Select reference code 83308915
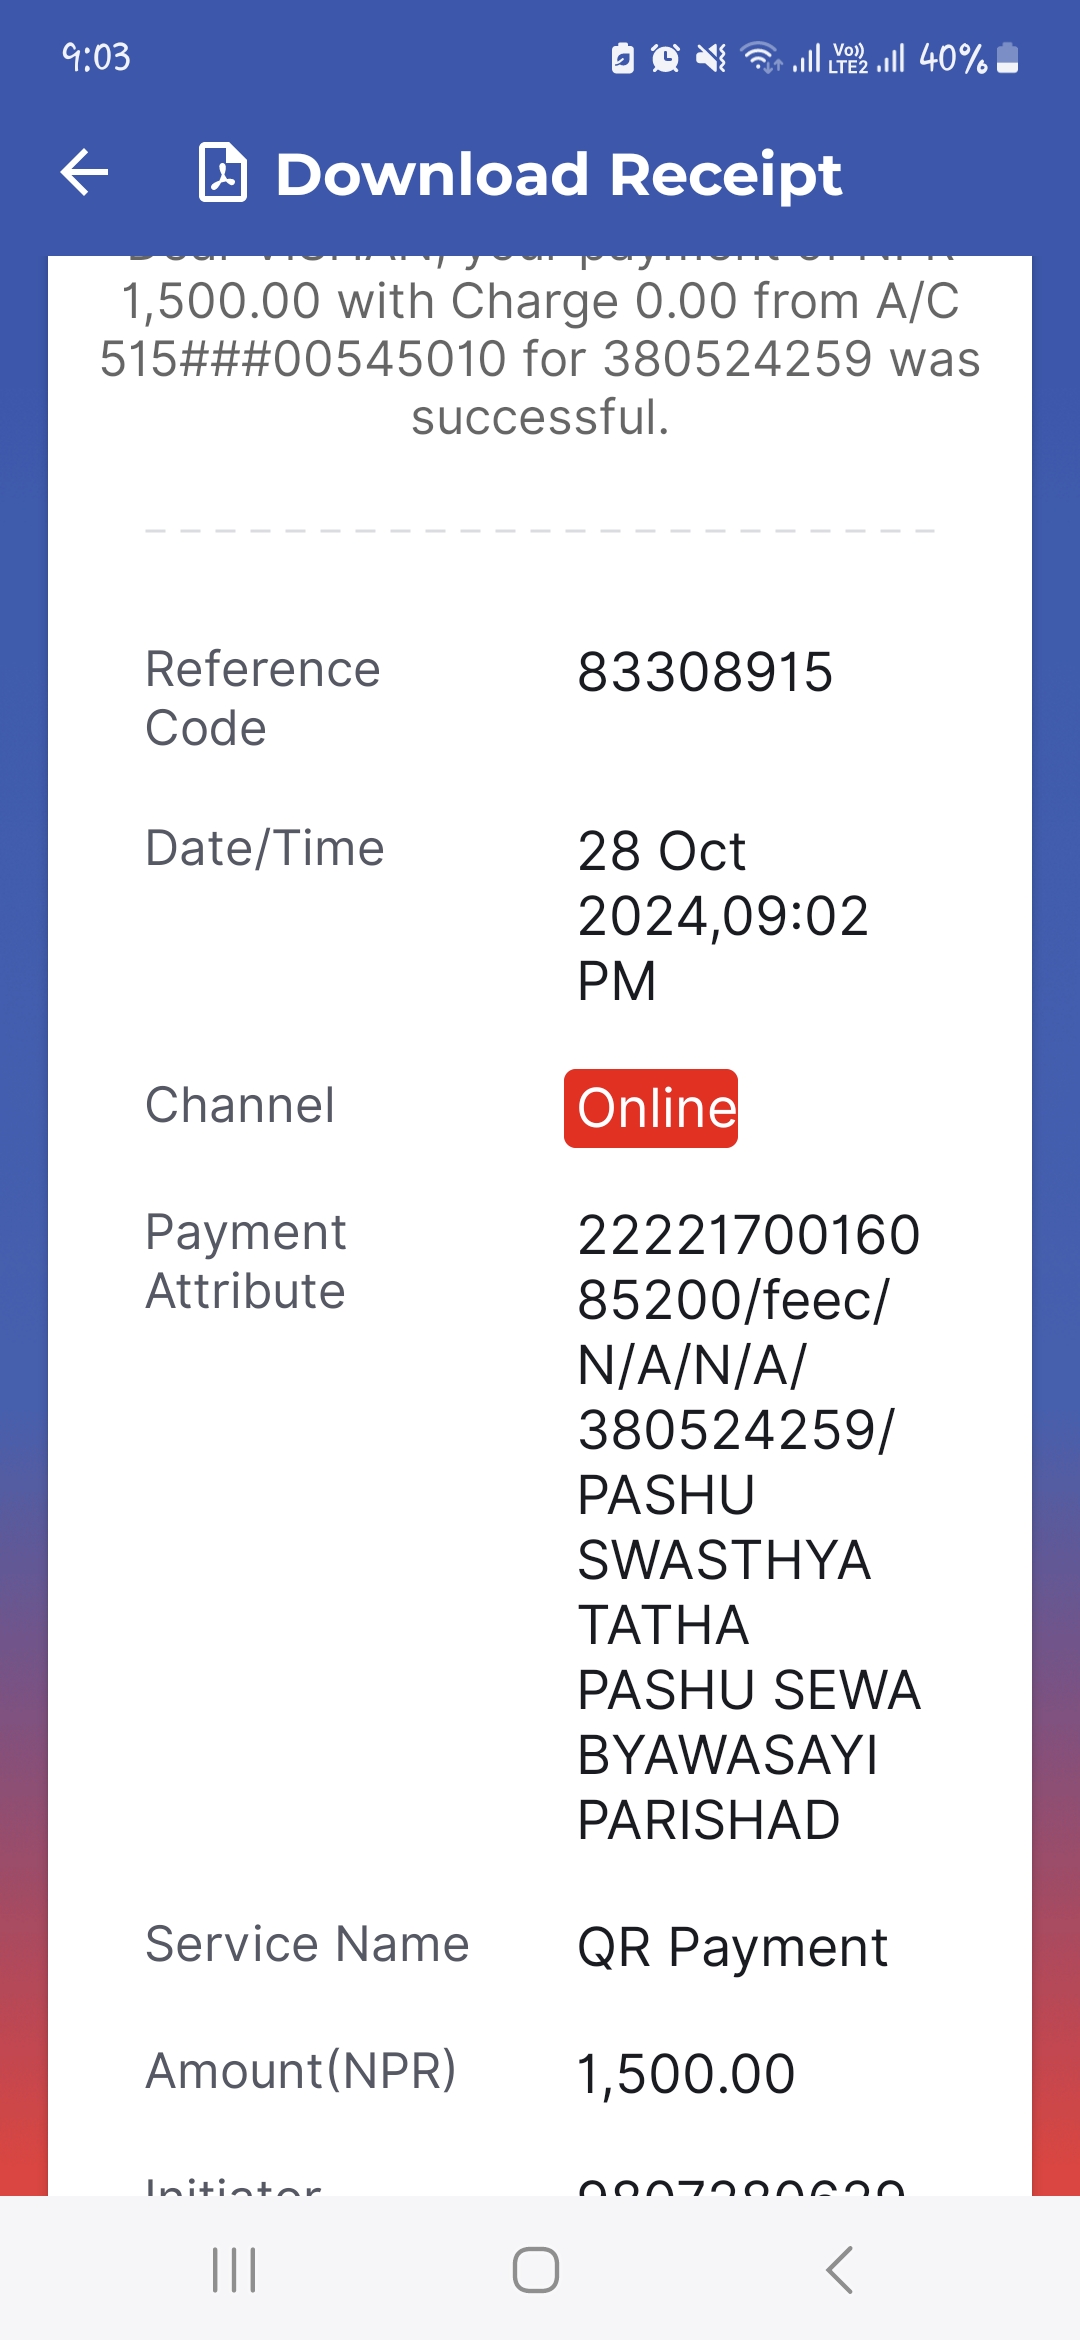The image size is (1080, 2340). [x=705, y=671]
